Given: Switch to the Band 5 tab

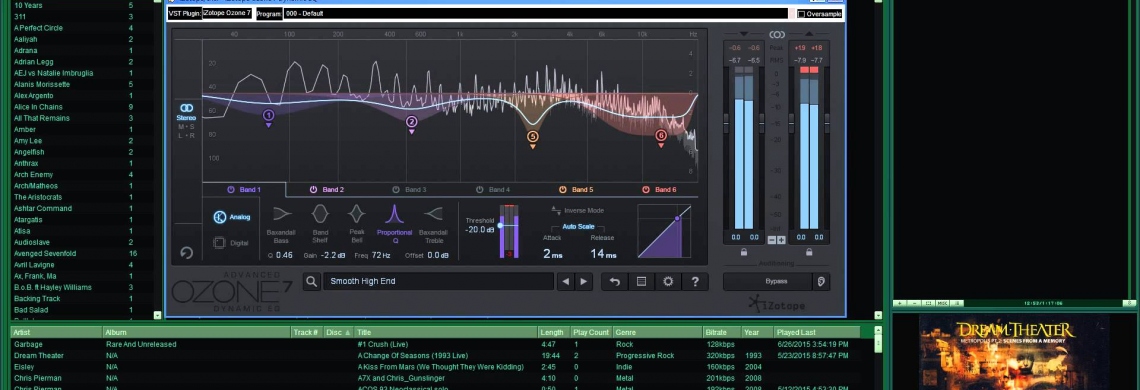Looking at the screenshot, I should pyautogui.click(x=577, y=190).
